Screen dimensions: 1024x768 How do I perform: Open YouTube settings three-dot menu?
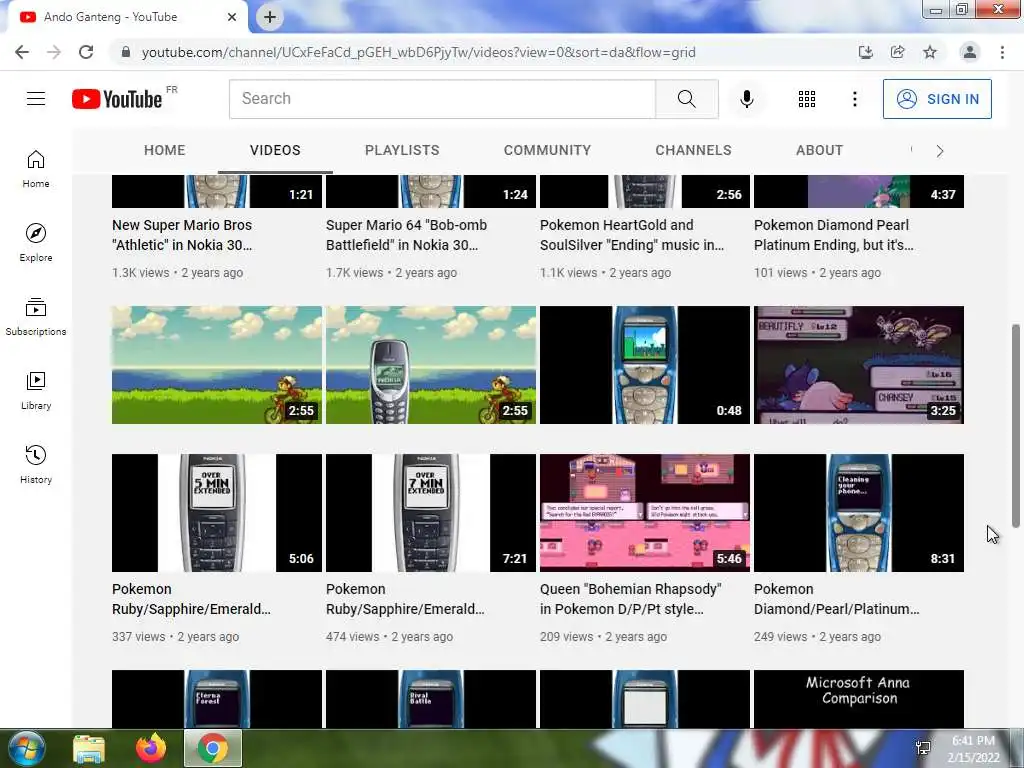click(x=854, y=99)
